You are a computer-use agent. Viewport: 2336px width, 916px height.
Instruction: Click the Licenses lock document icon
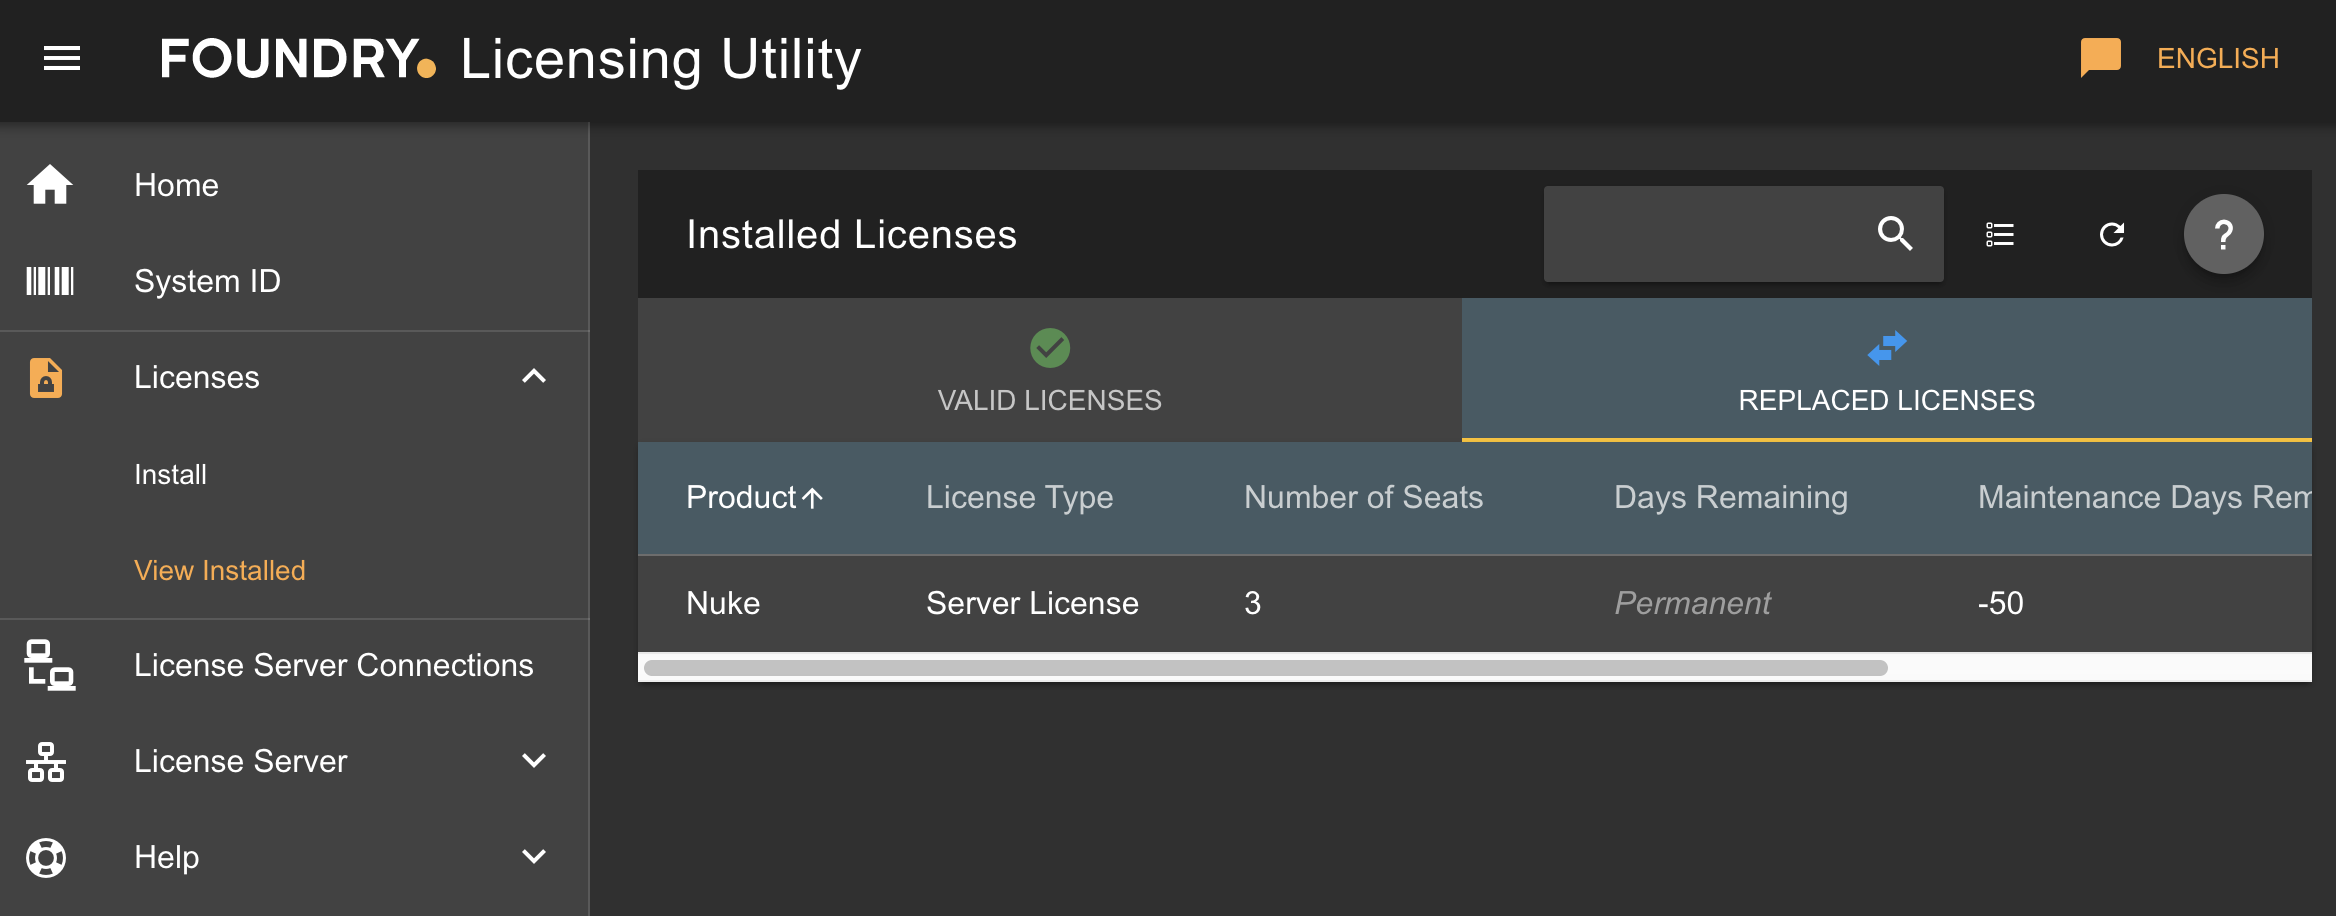click(46, 377)
